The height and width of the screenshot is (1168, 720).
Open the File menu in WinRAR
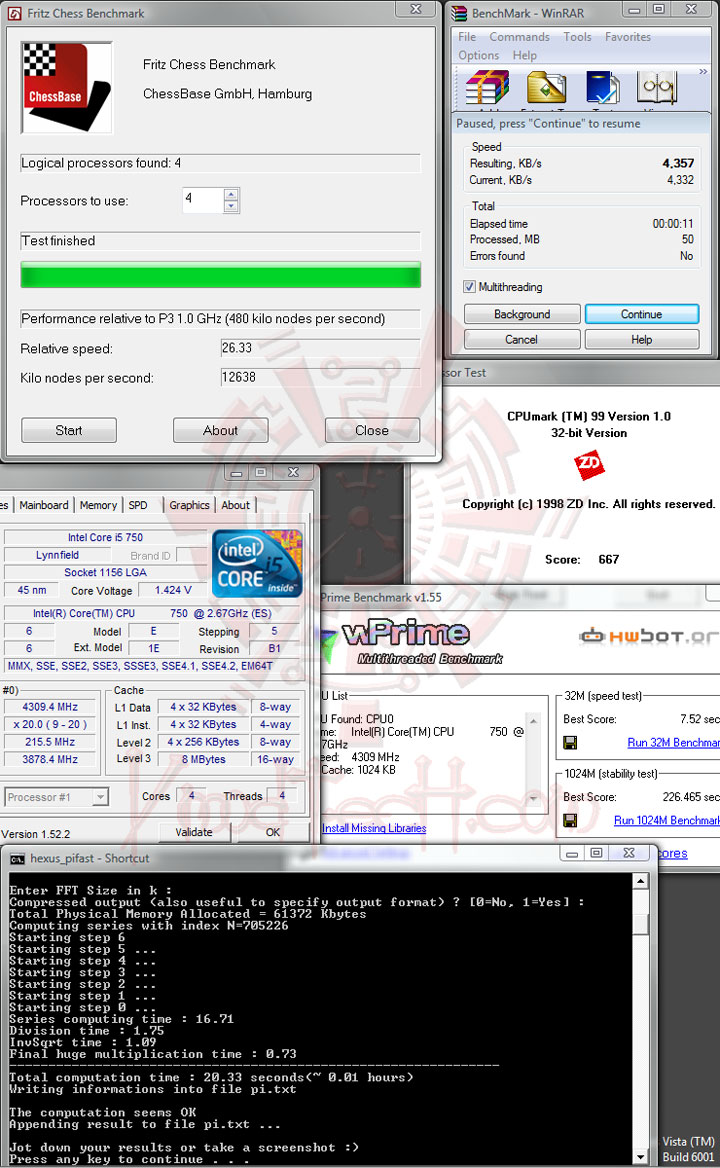click(467, 36)
